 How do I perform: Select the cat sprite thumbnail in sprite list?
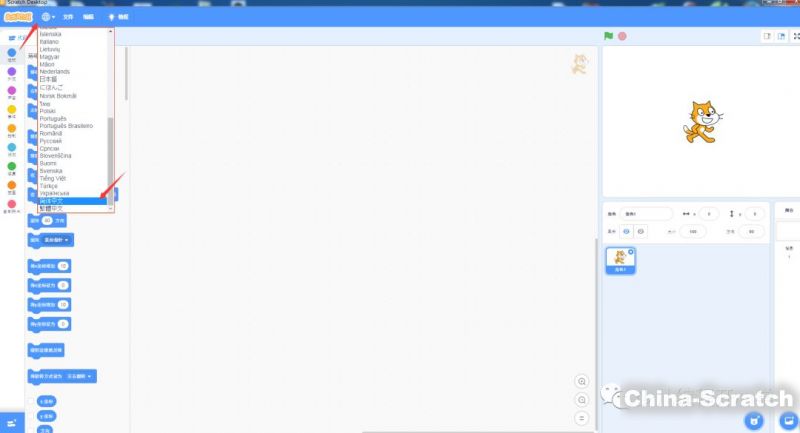pos(620,260)
